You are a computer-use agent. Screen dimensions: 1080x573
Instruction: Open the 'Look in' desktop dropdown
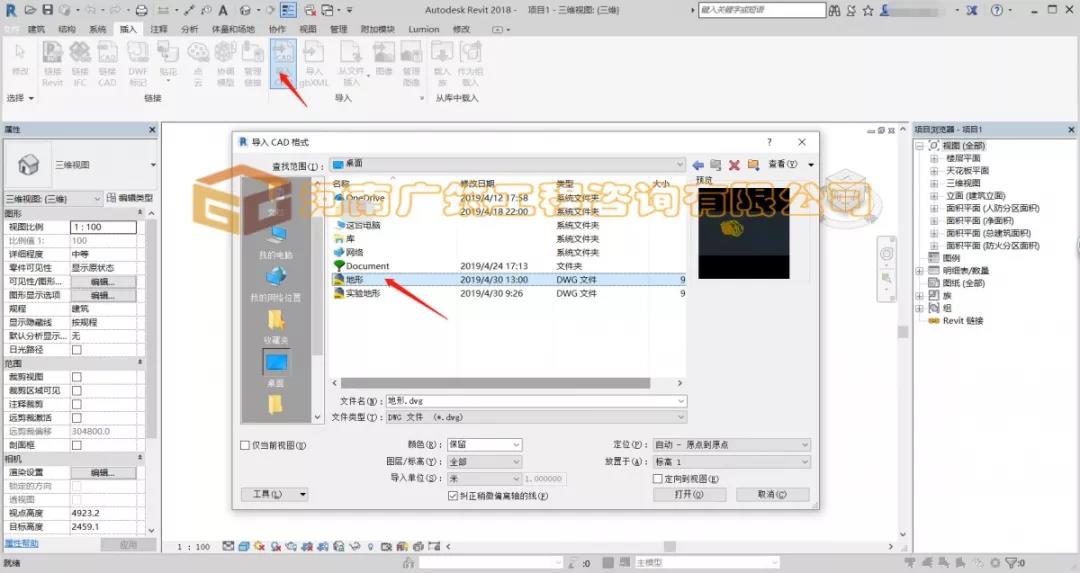click(x=508, y=165)
